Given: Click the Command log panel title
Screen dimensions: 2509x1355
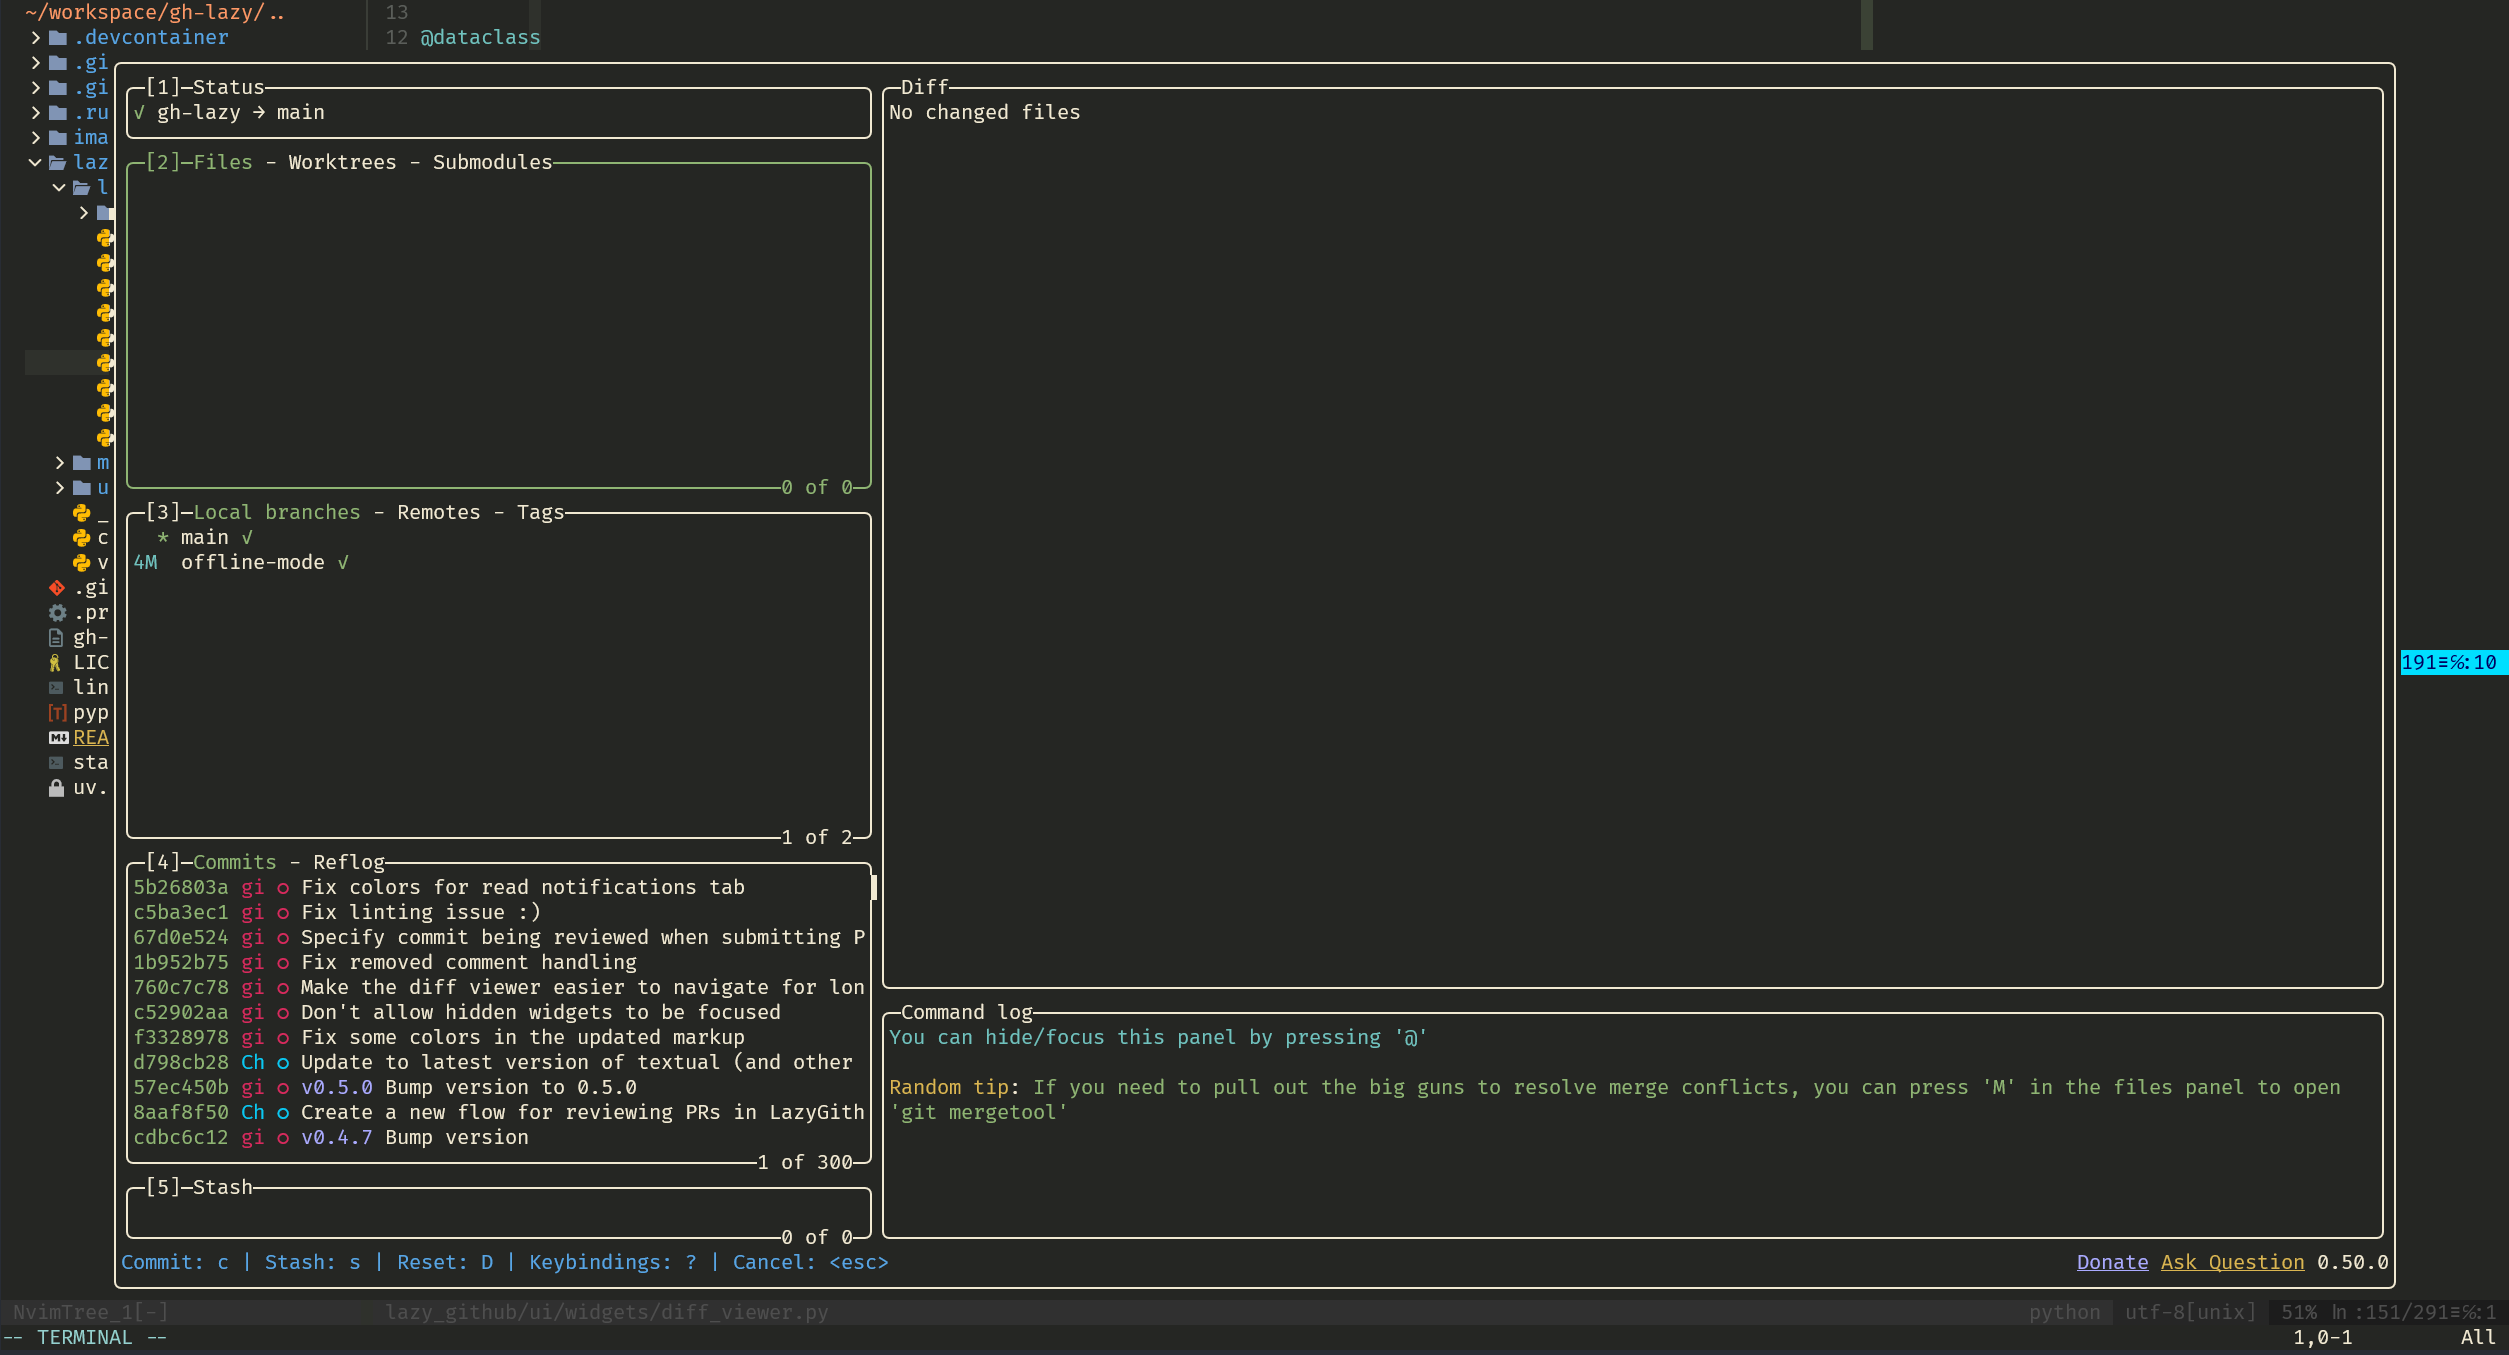Looking at the screenshot, I should pos(966,1012).
